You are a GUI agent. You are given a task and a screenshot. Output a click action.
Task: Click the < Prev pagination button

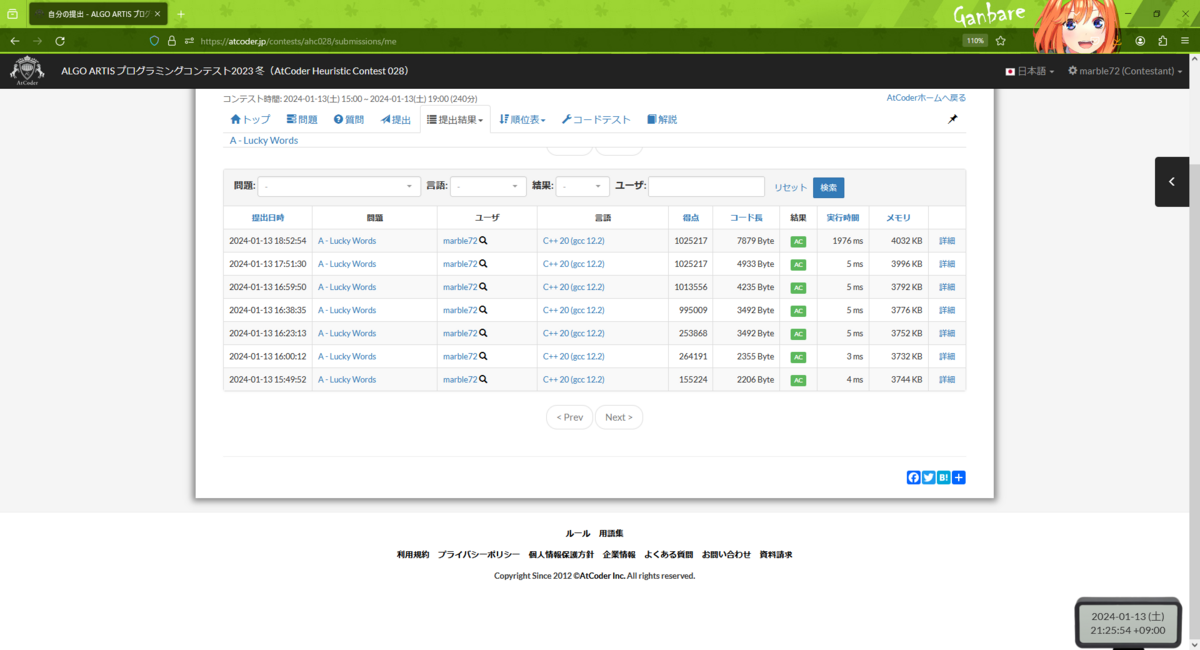[569, 417]
